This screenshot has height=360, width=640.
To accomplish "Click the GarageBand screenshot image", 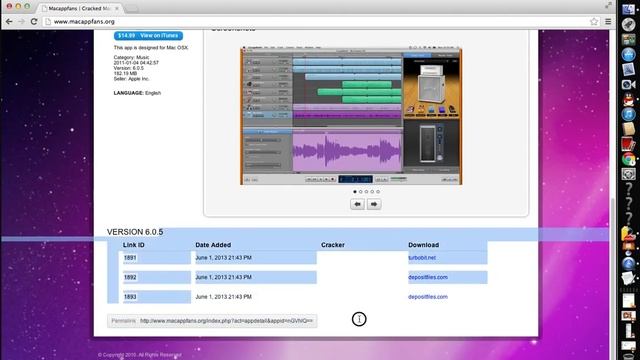I will pos(351,116).
